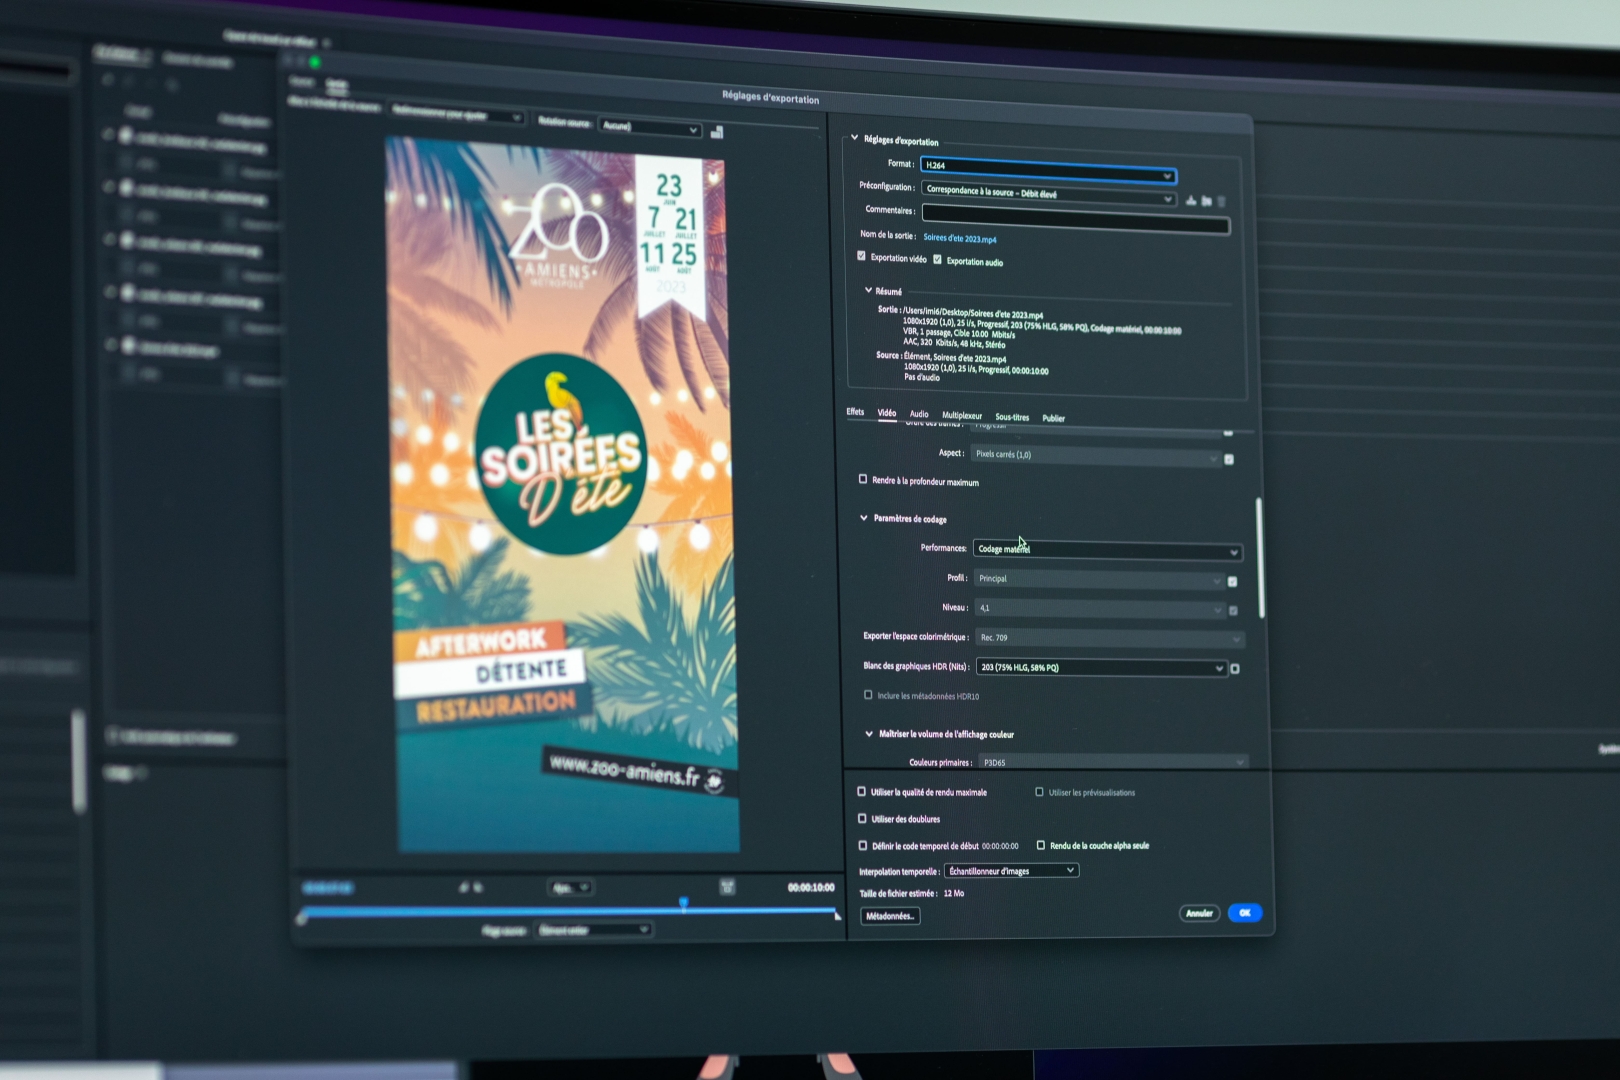Click the Annuler button
This screenshot has width=1620, height=1080.
coord(1199,913)
